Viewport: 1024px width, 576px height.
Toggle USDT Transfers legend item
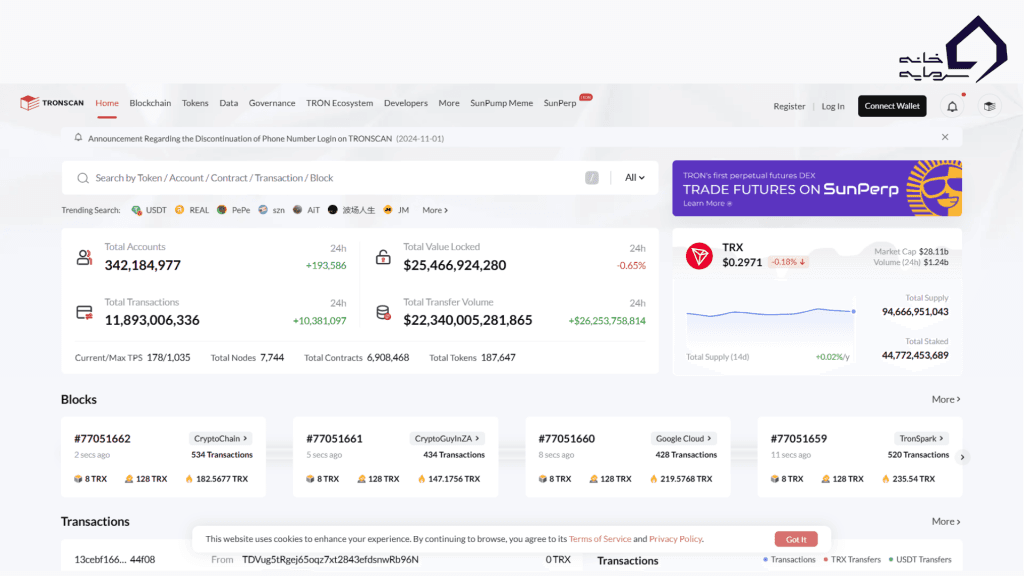tap(919, 559)
